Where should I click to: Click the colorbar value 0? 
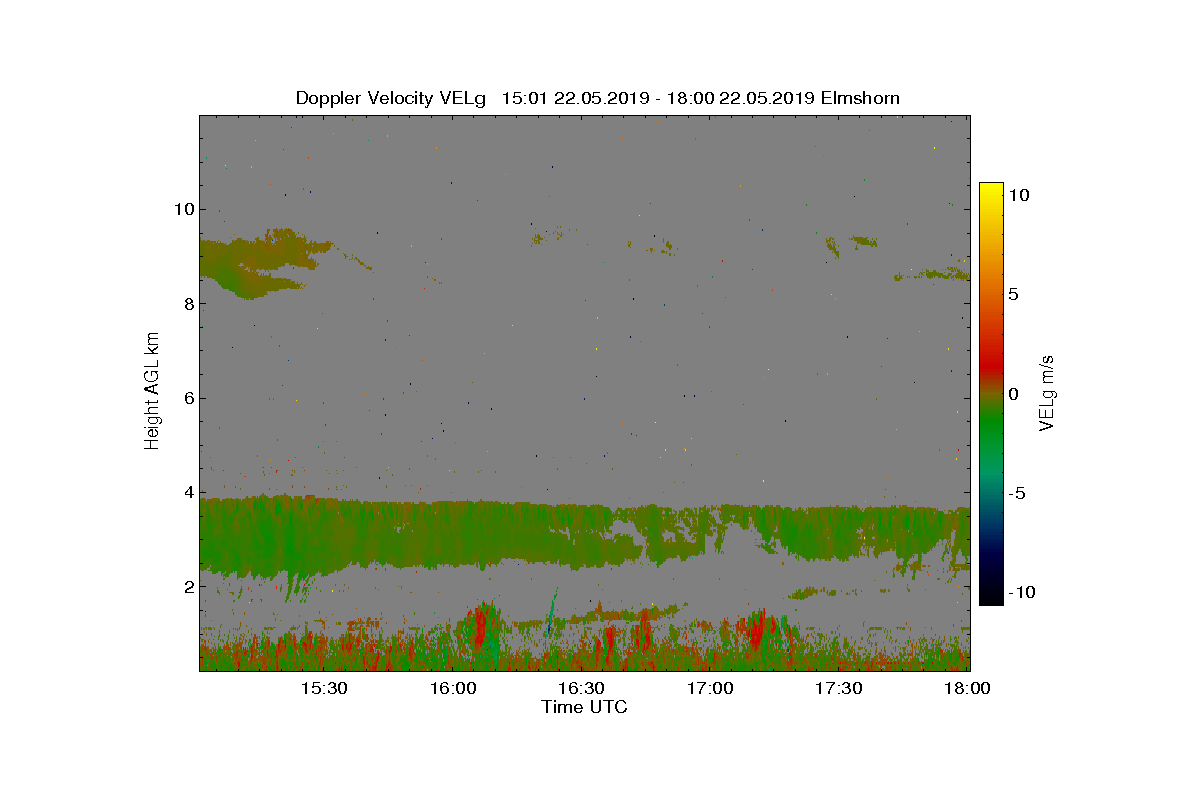1014,394
